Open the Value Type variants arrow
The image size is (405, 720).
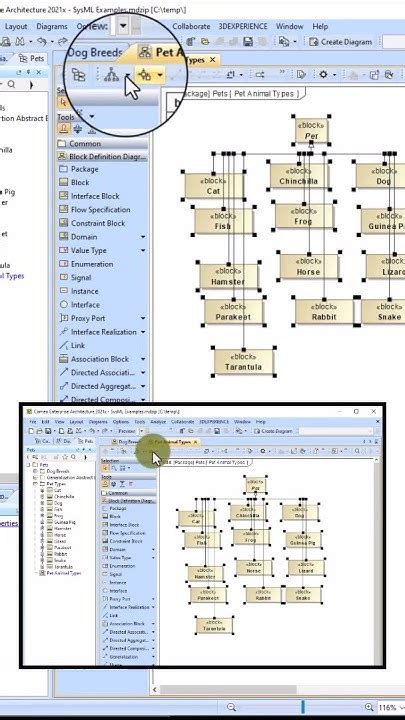click(x=143, y=251)
